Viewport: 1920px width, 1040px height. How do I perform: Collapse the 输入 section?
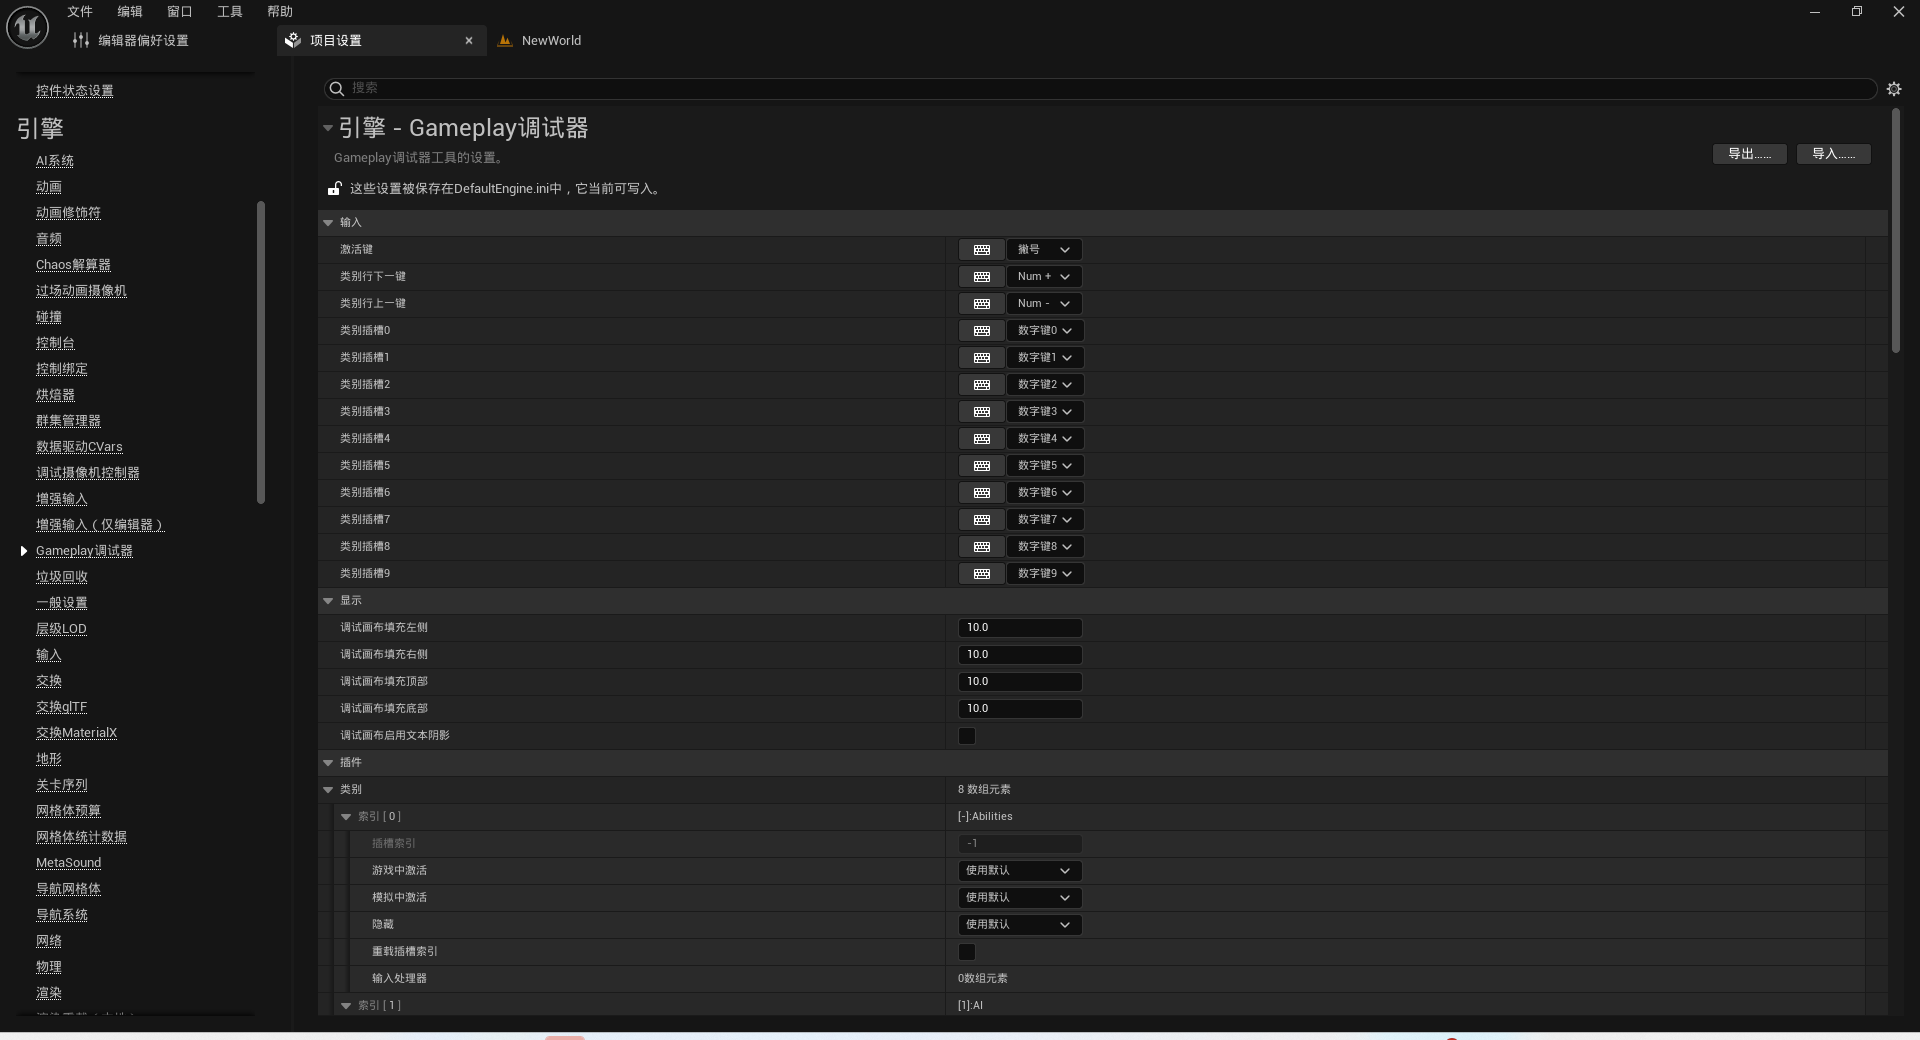[328, 223]
